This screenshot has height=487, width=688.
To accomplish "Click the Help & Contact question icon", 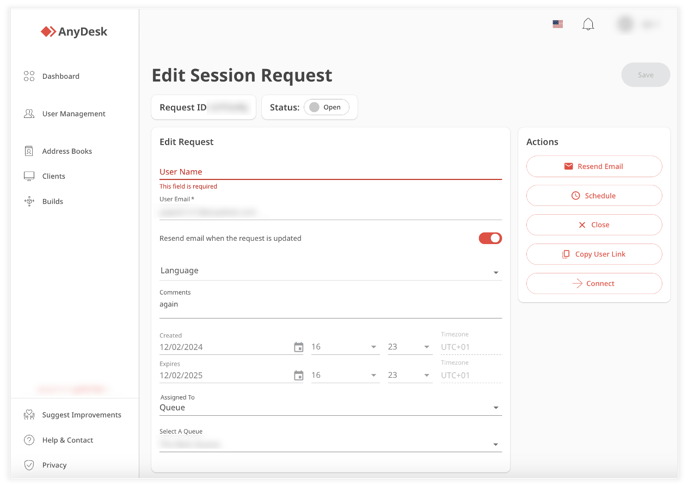I will 29,440.
